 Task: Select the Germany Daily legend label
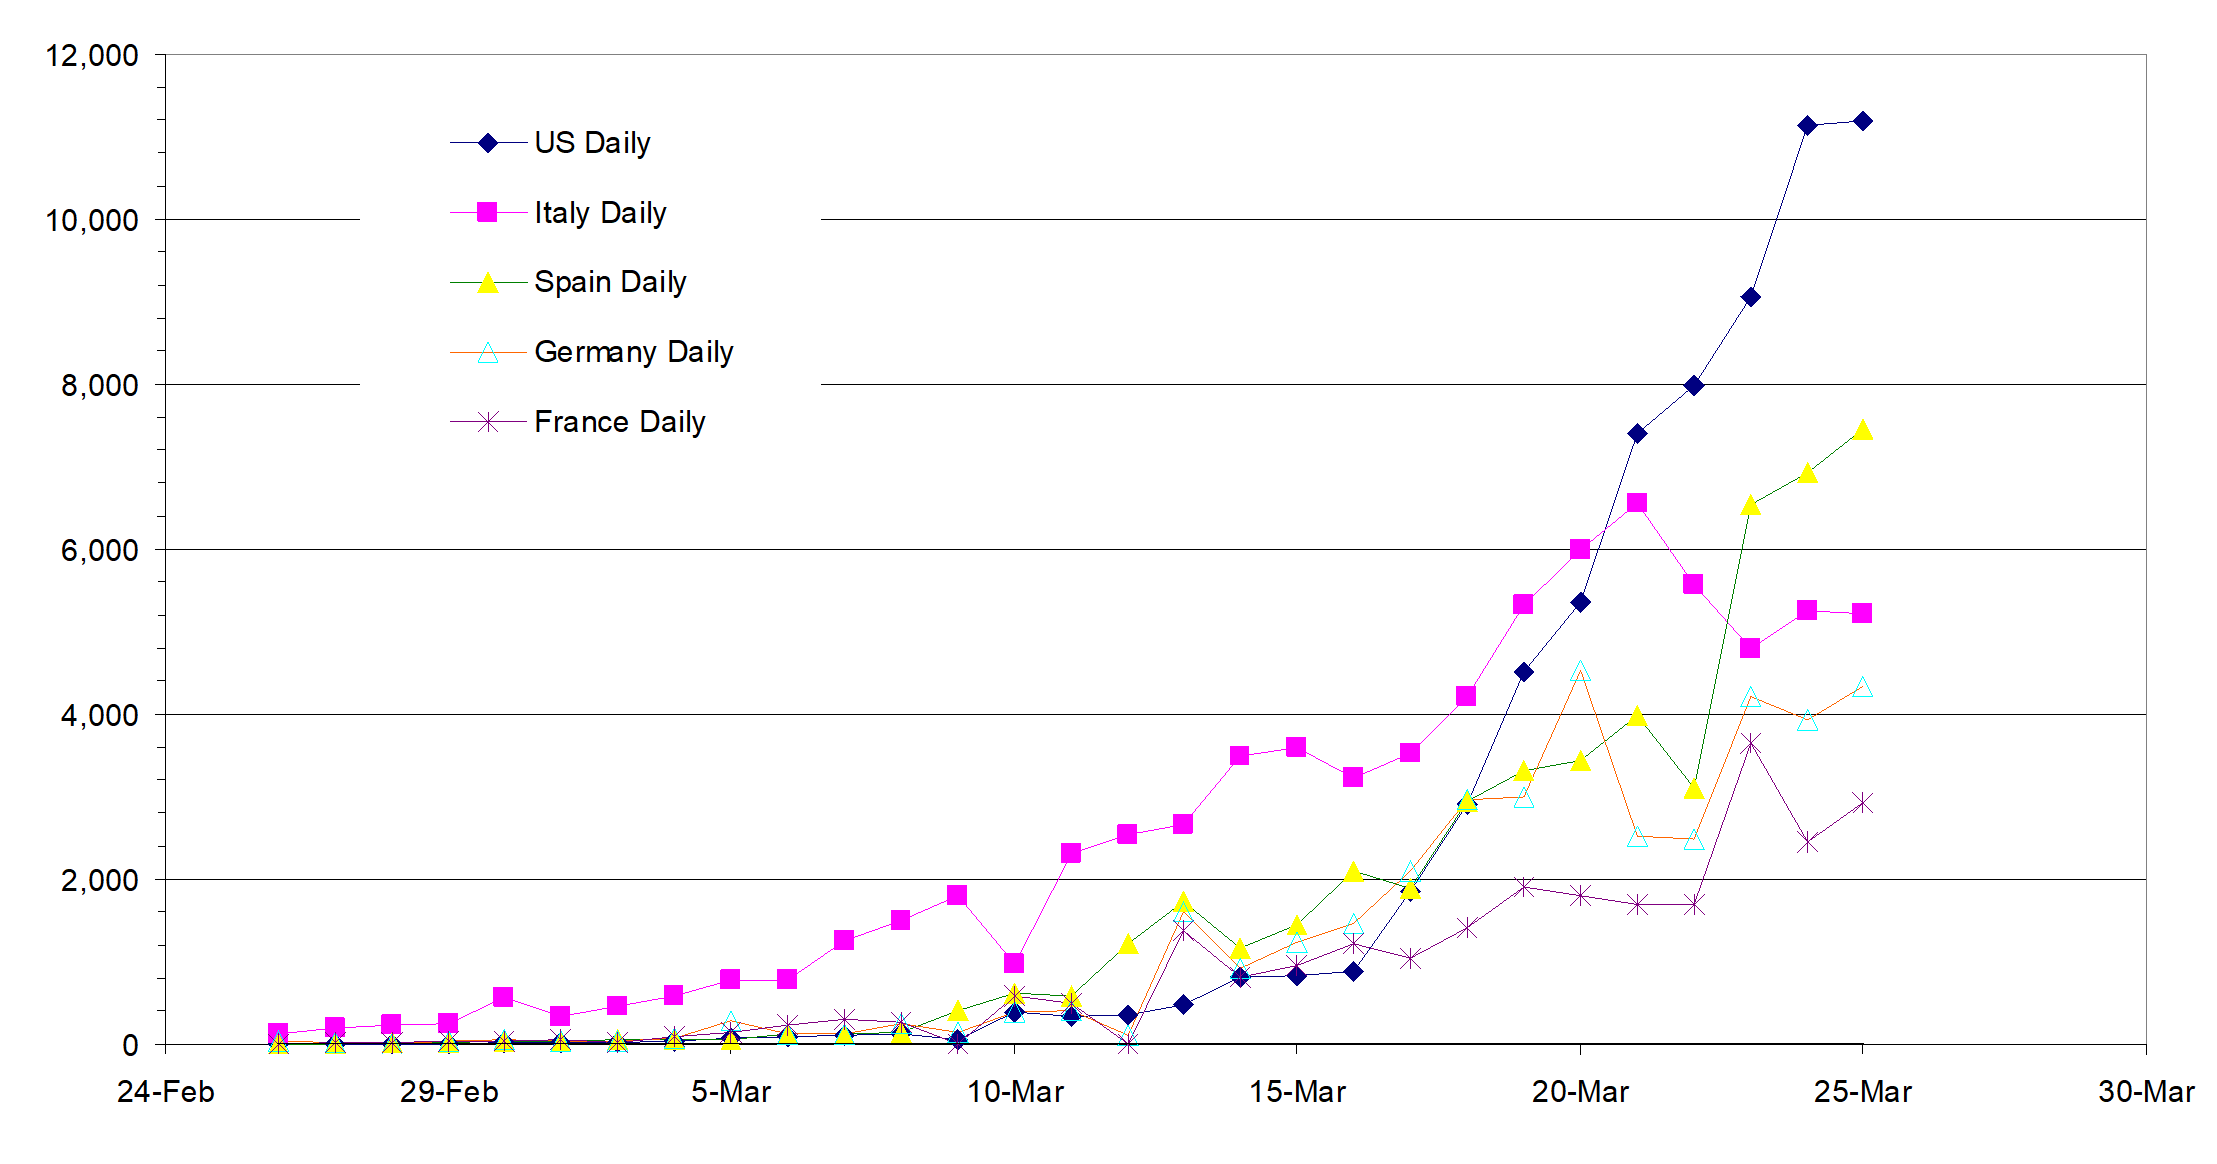click(634, 352)
